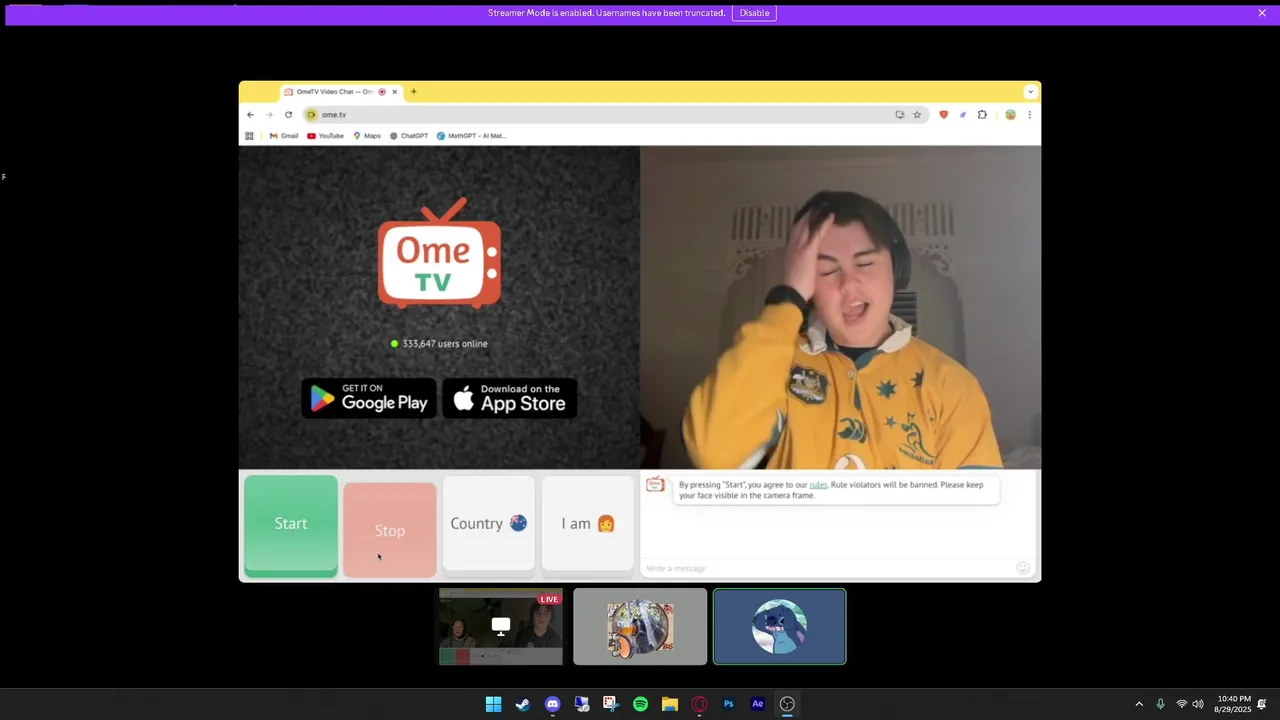Open the Country selector
Image resolution: width=1280 pixels, height=720 pixels.
[489, 524]
